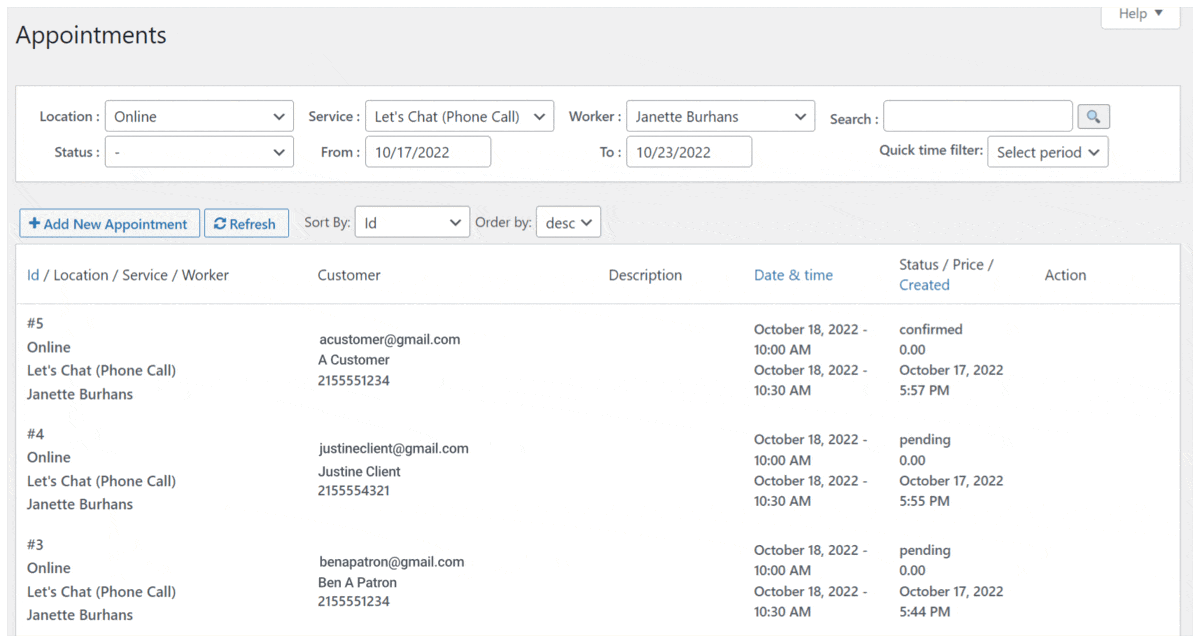This screenshot has width=1200, height=643.
Task: Click the Customer column header
Action: (349, 275)
